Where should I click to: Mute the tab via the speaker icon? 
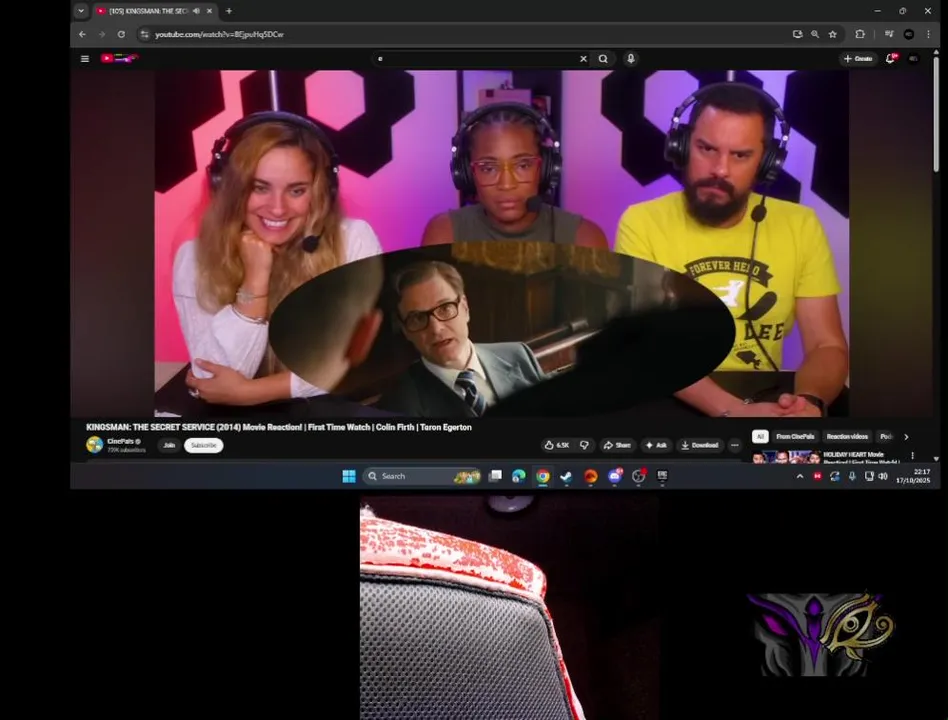(x=196, y=11)
